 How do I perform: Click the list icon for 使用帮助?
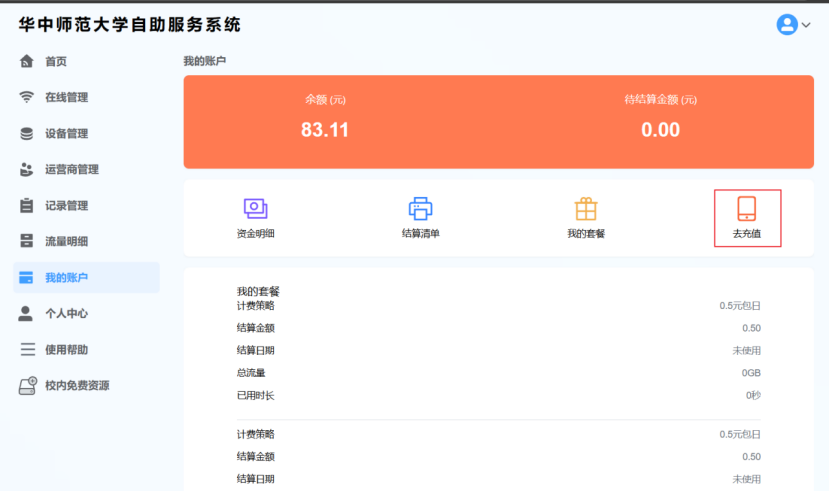coord(28,350)
